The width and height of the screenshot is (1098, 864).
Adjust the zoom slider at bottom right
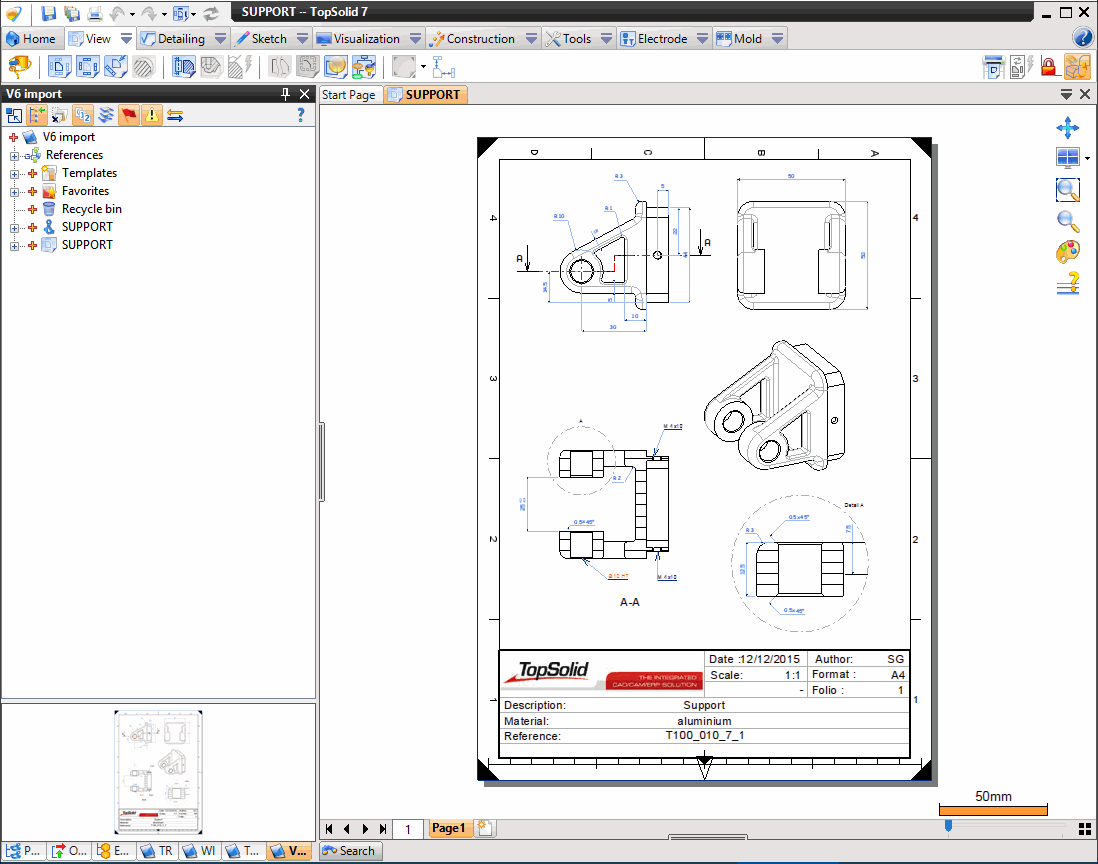coord(948,826)
